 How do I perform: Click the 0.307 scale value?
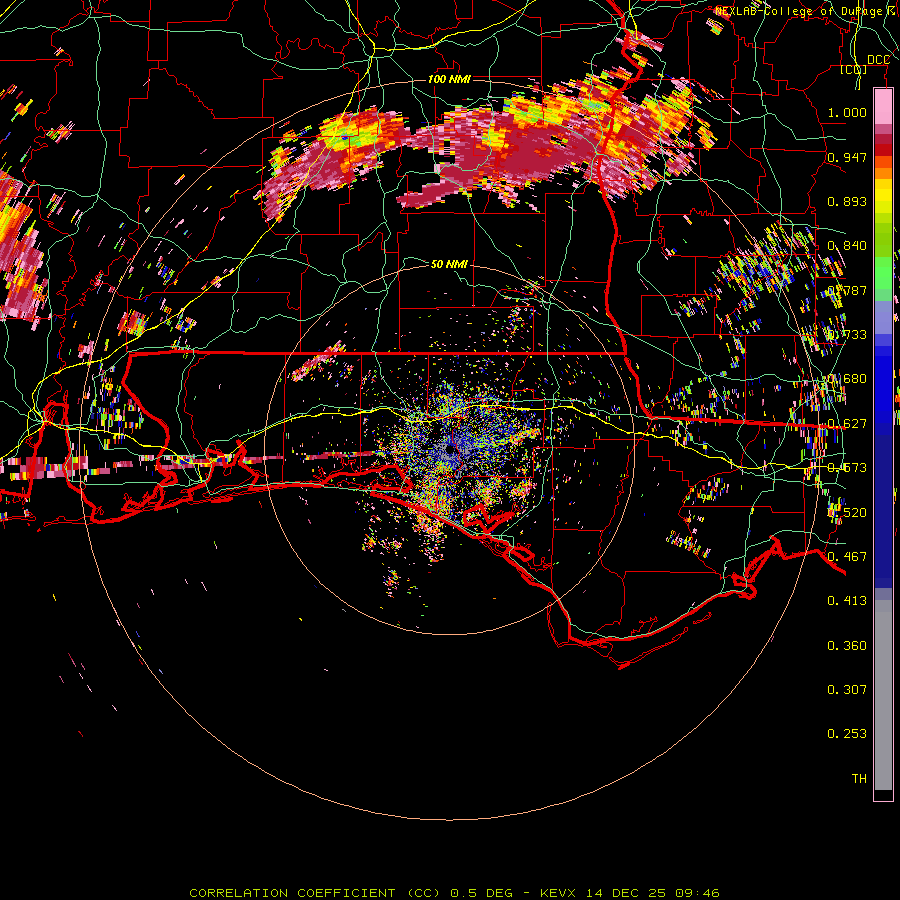(x=847, y=689)
